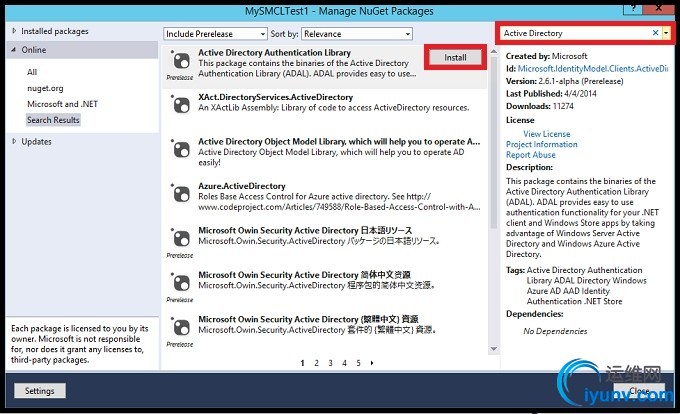Expand the Installed packages section

pyautogui.click(x=14, y=31)
